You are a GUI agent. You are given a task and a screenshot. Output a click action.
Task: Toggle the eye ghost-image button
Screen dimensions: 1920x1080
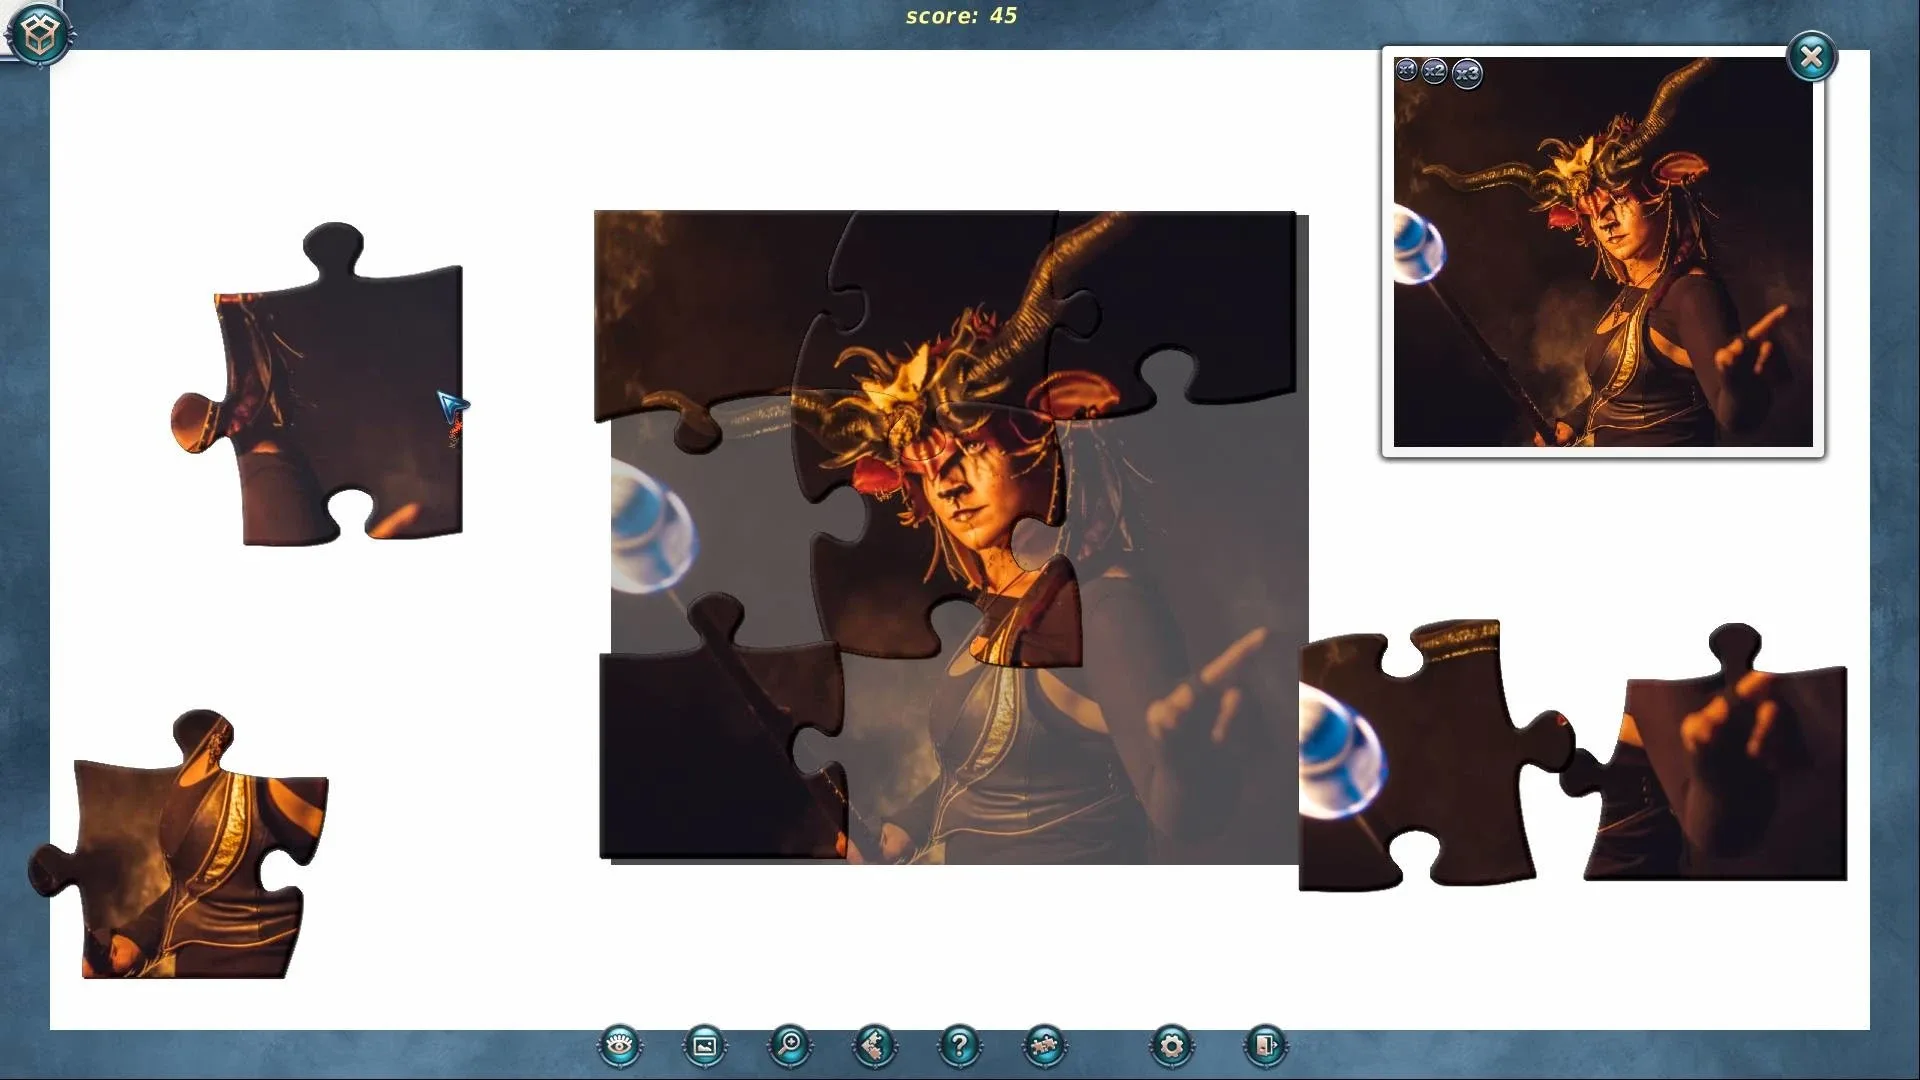[619, 1046]
